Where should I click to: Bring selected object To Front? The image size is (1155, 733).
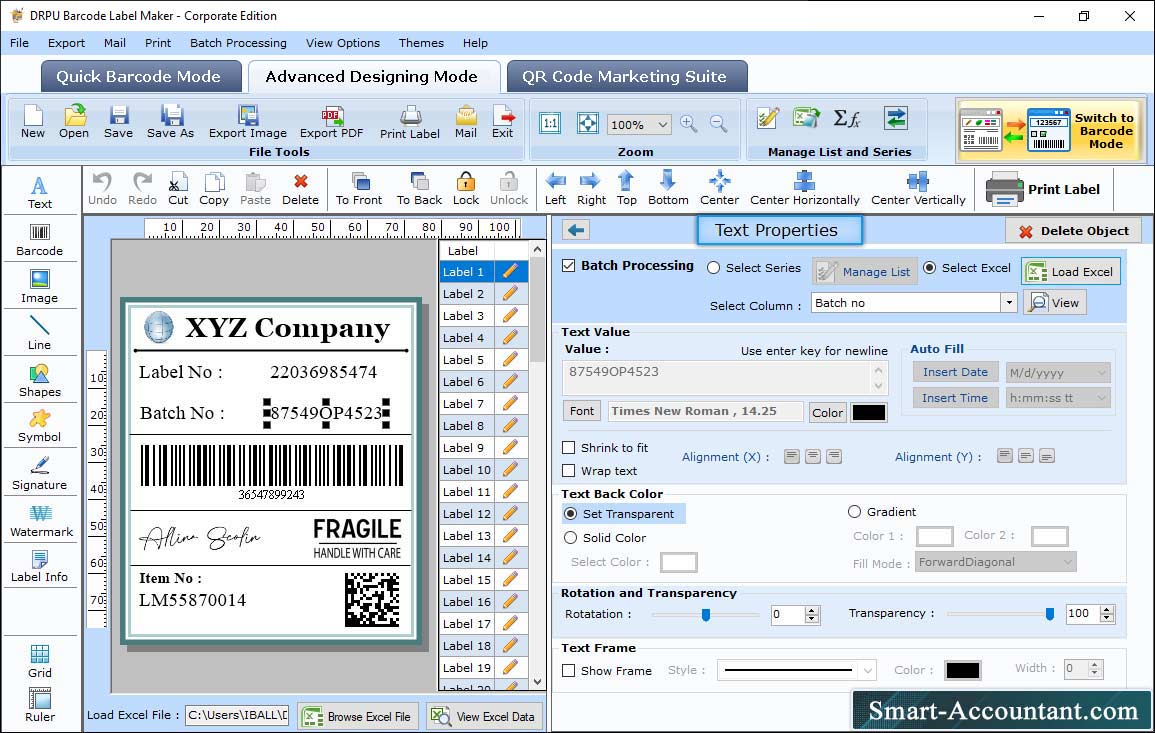359,189
